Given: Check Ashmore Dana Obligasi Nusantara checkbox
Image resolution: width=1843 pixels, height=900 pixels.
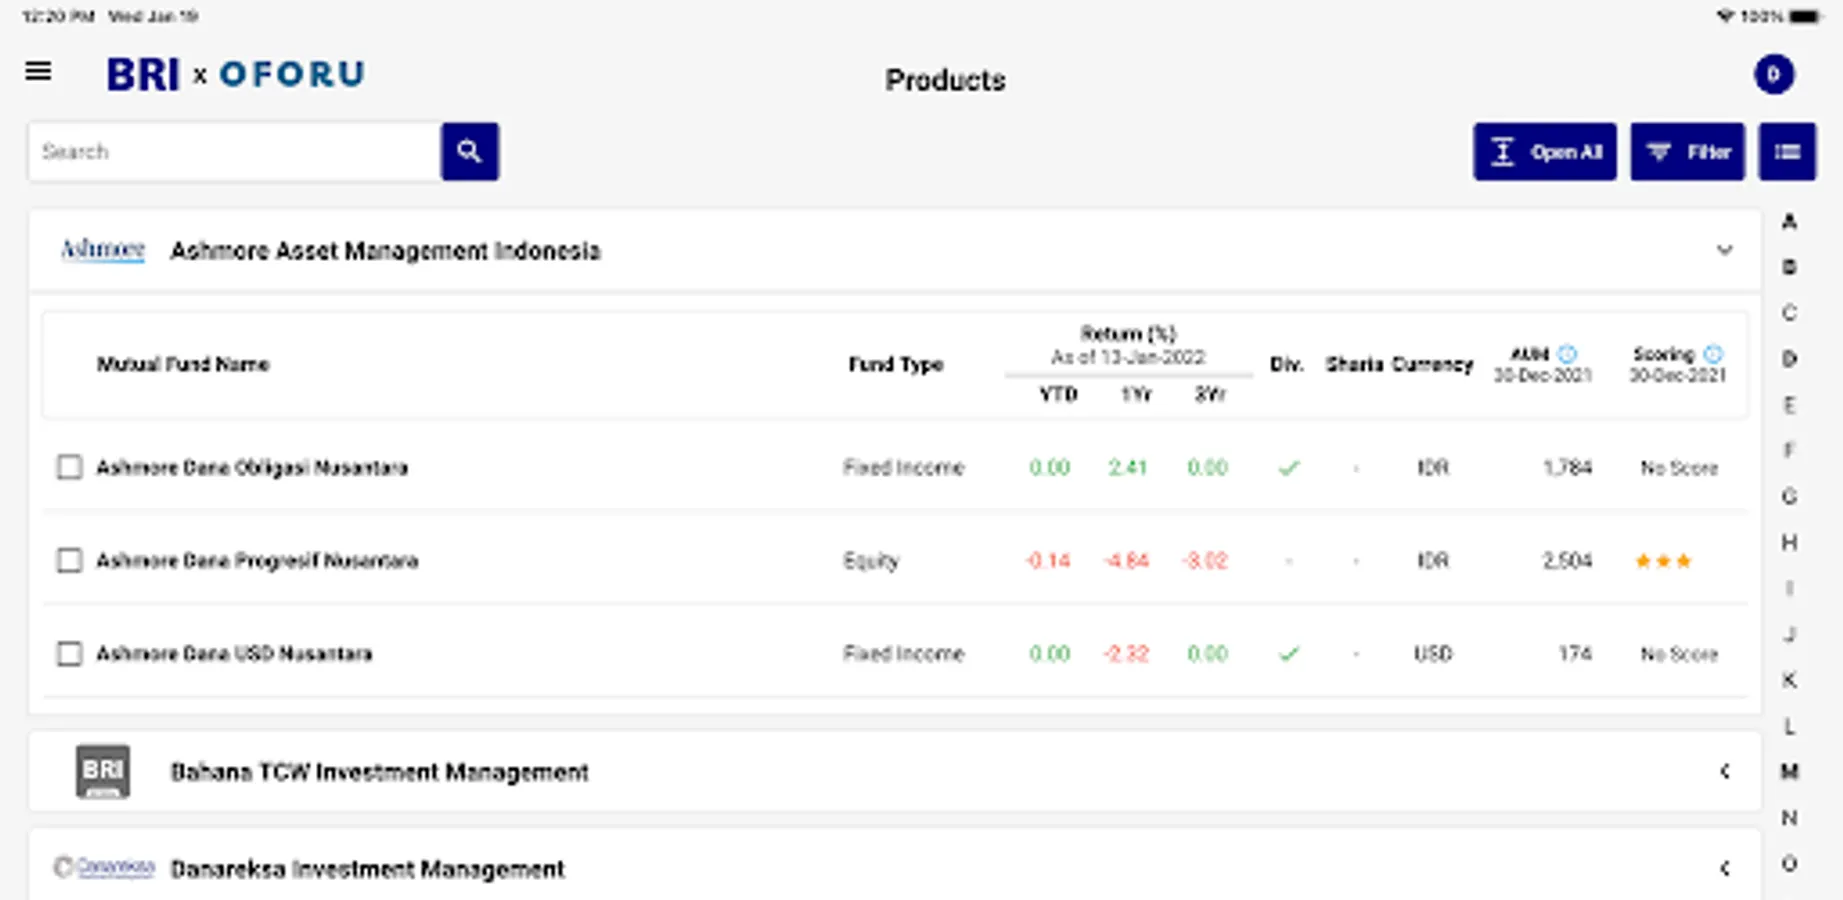Looking at the screenshot, I should (70, 467).
